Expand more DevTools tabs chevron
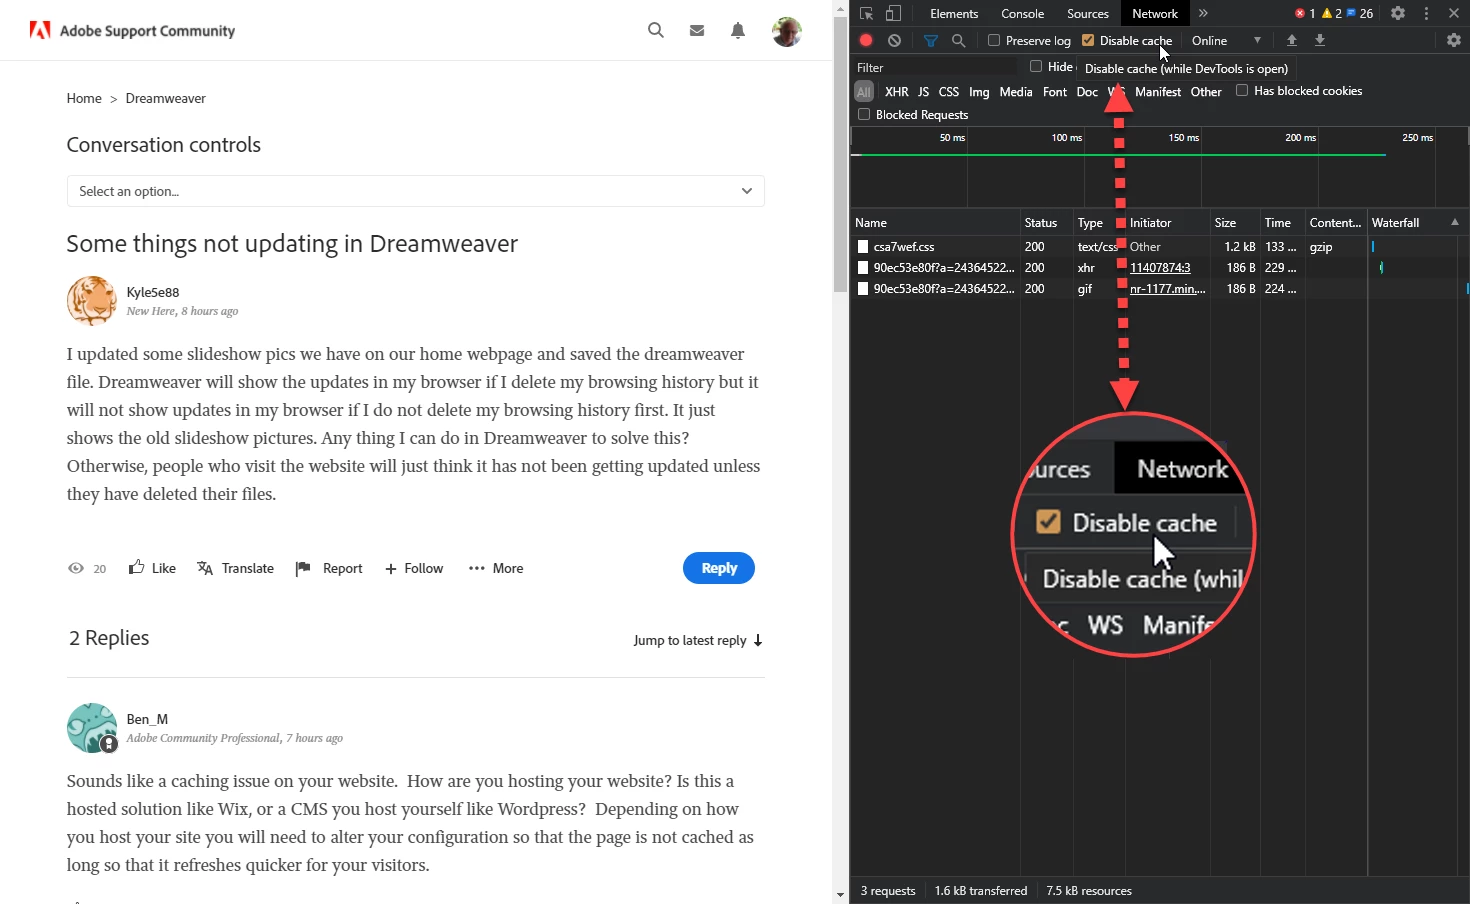The image size is (1470, 904). click(x=1203, y=13)
